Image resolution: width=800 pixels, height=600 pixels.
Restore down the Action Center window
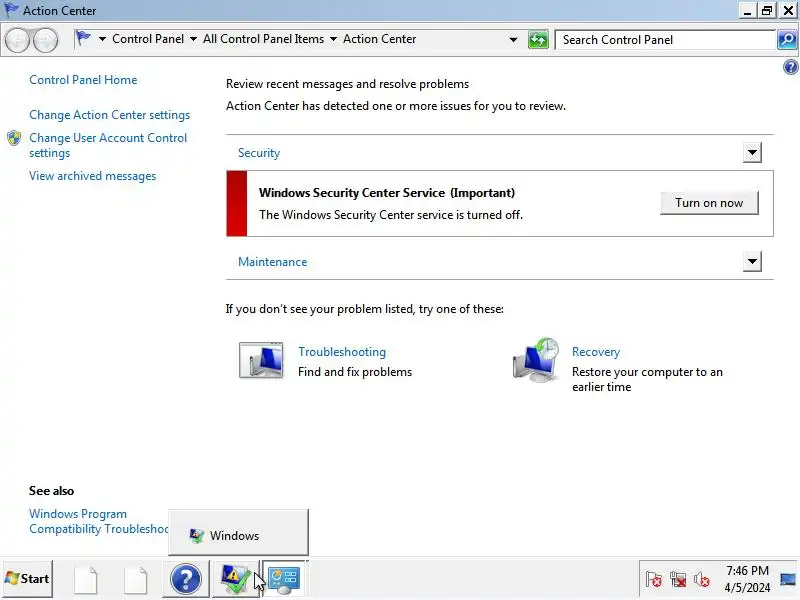pos(767,10)
